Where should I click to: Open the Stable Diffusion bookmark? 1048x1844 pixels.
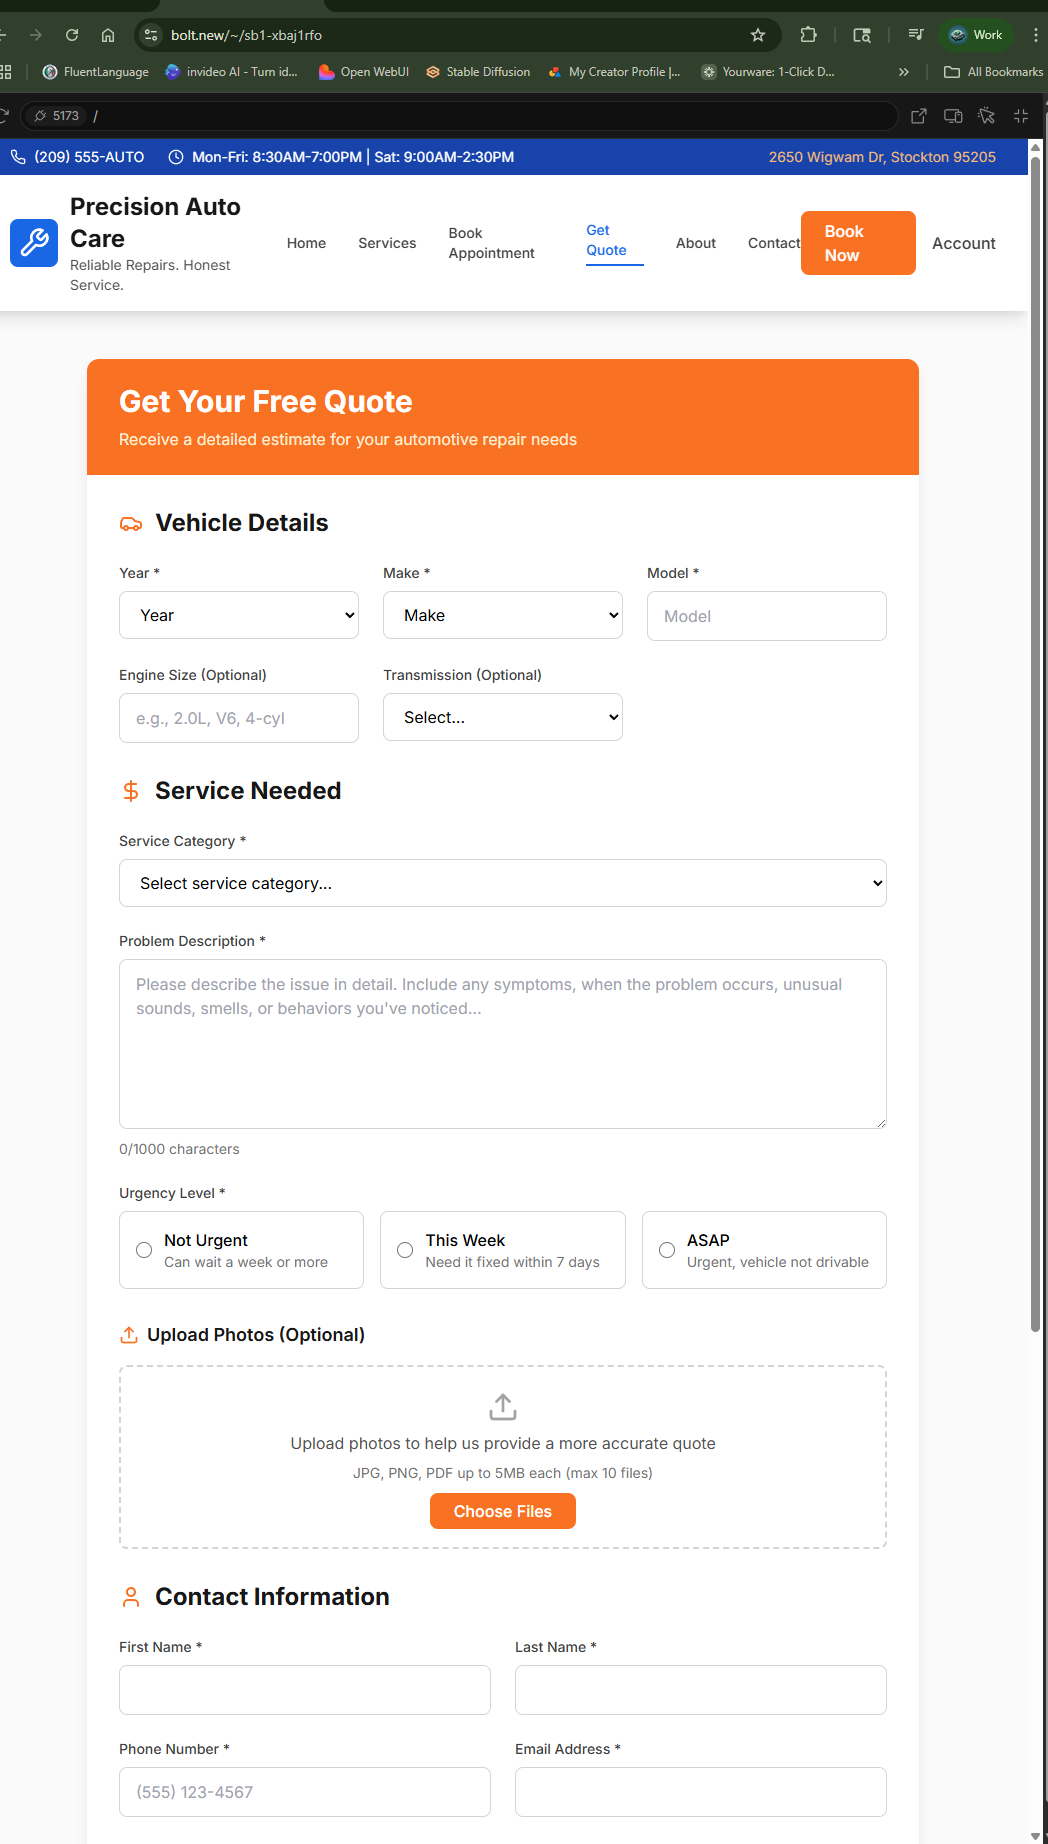click(478, 72)
